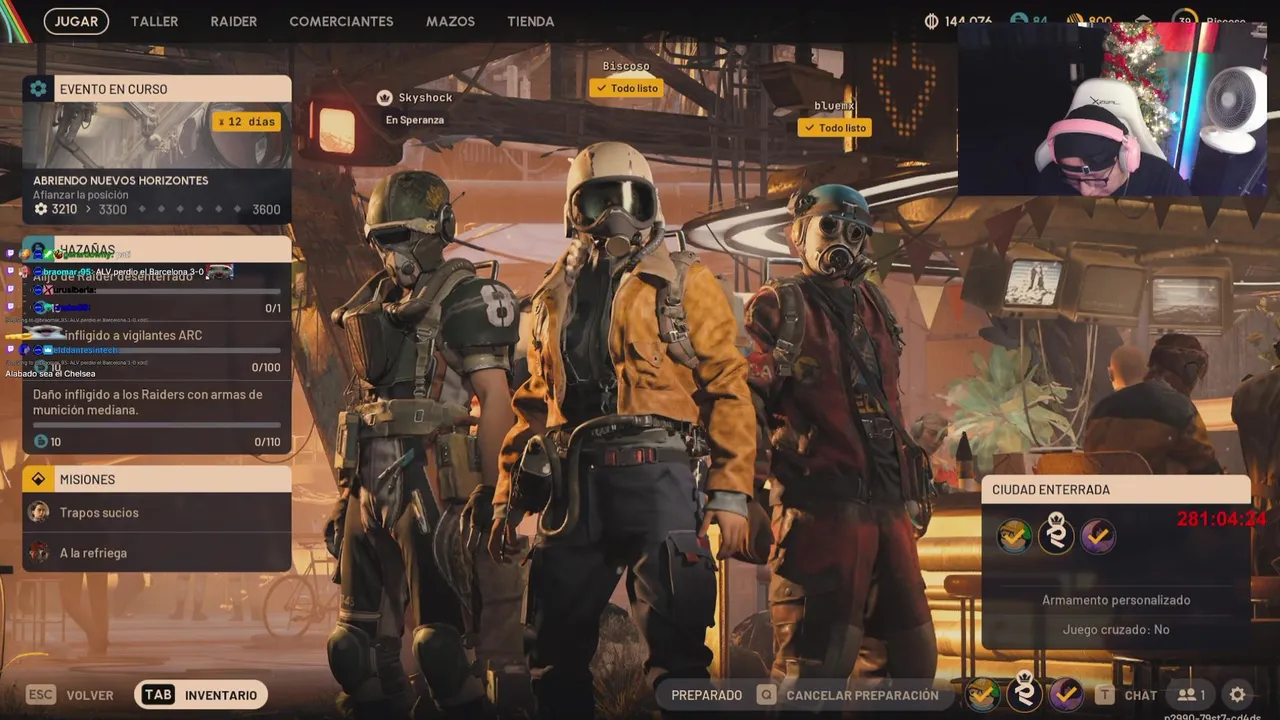This screenshot has height=720, width=1280.
Task: Go to the COMERCIANTES tab
Action: pos(341,21)
